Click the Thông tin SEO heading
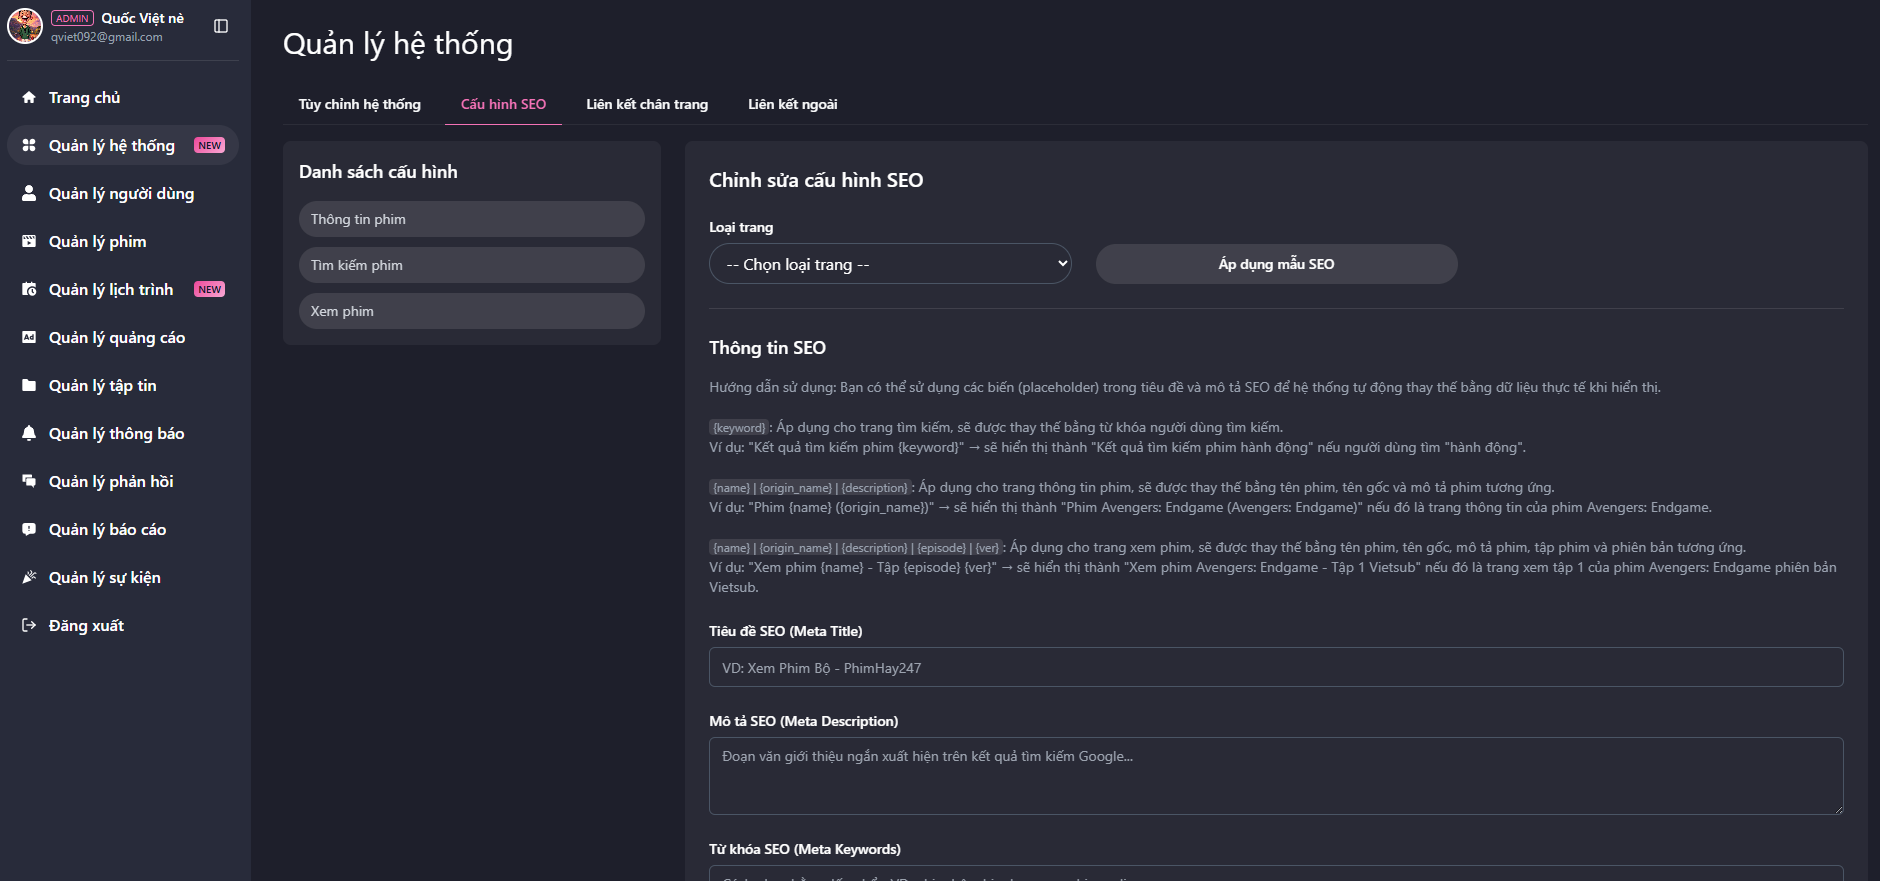Image resolution: width=1880 pixels, height=881 pixels. 767,348
